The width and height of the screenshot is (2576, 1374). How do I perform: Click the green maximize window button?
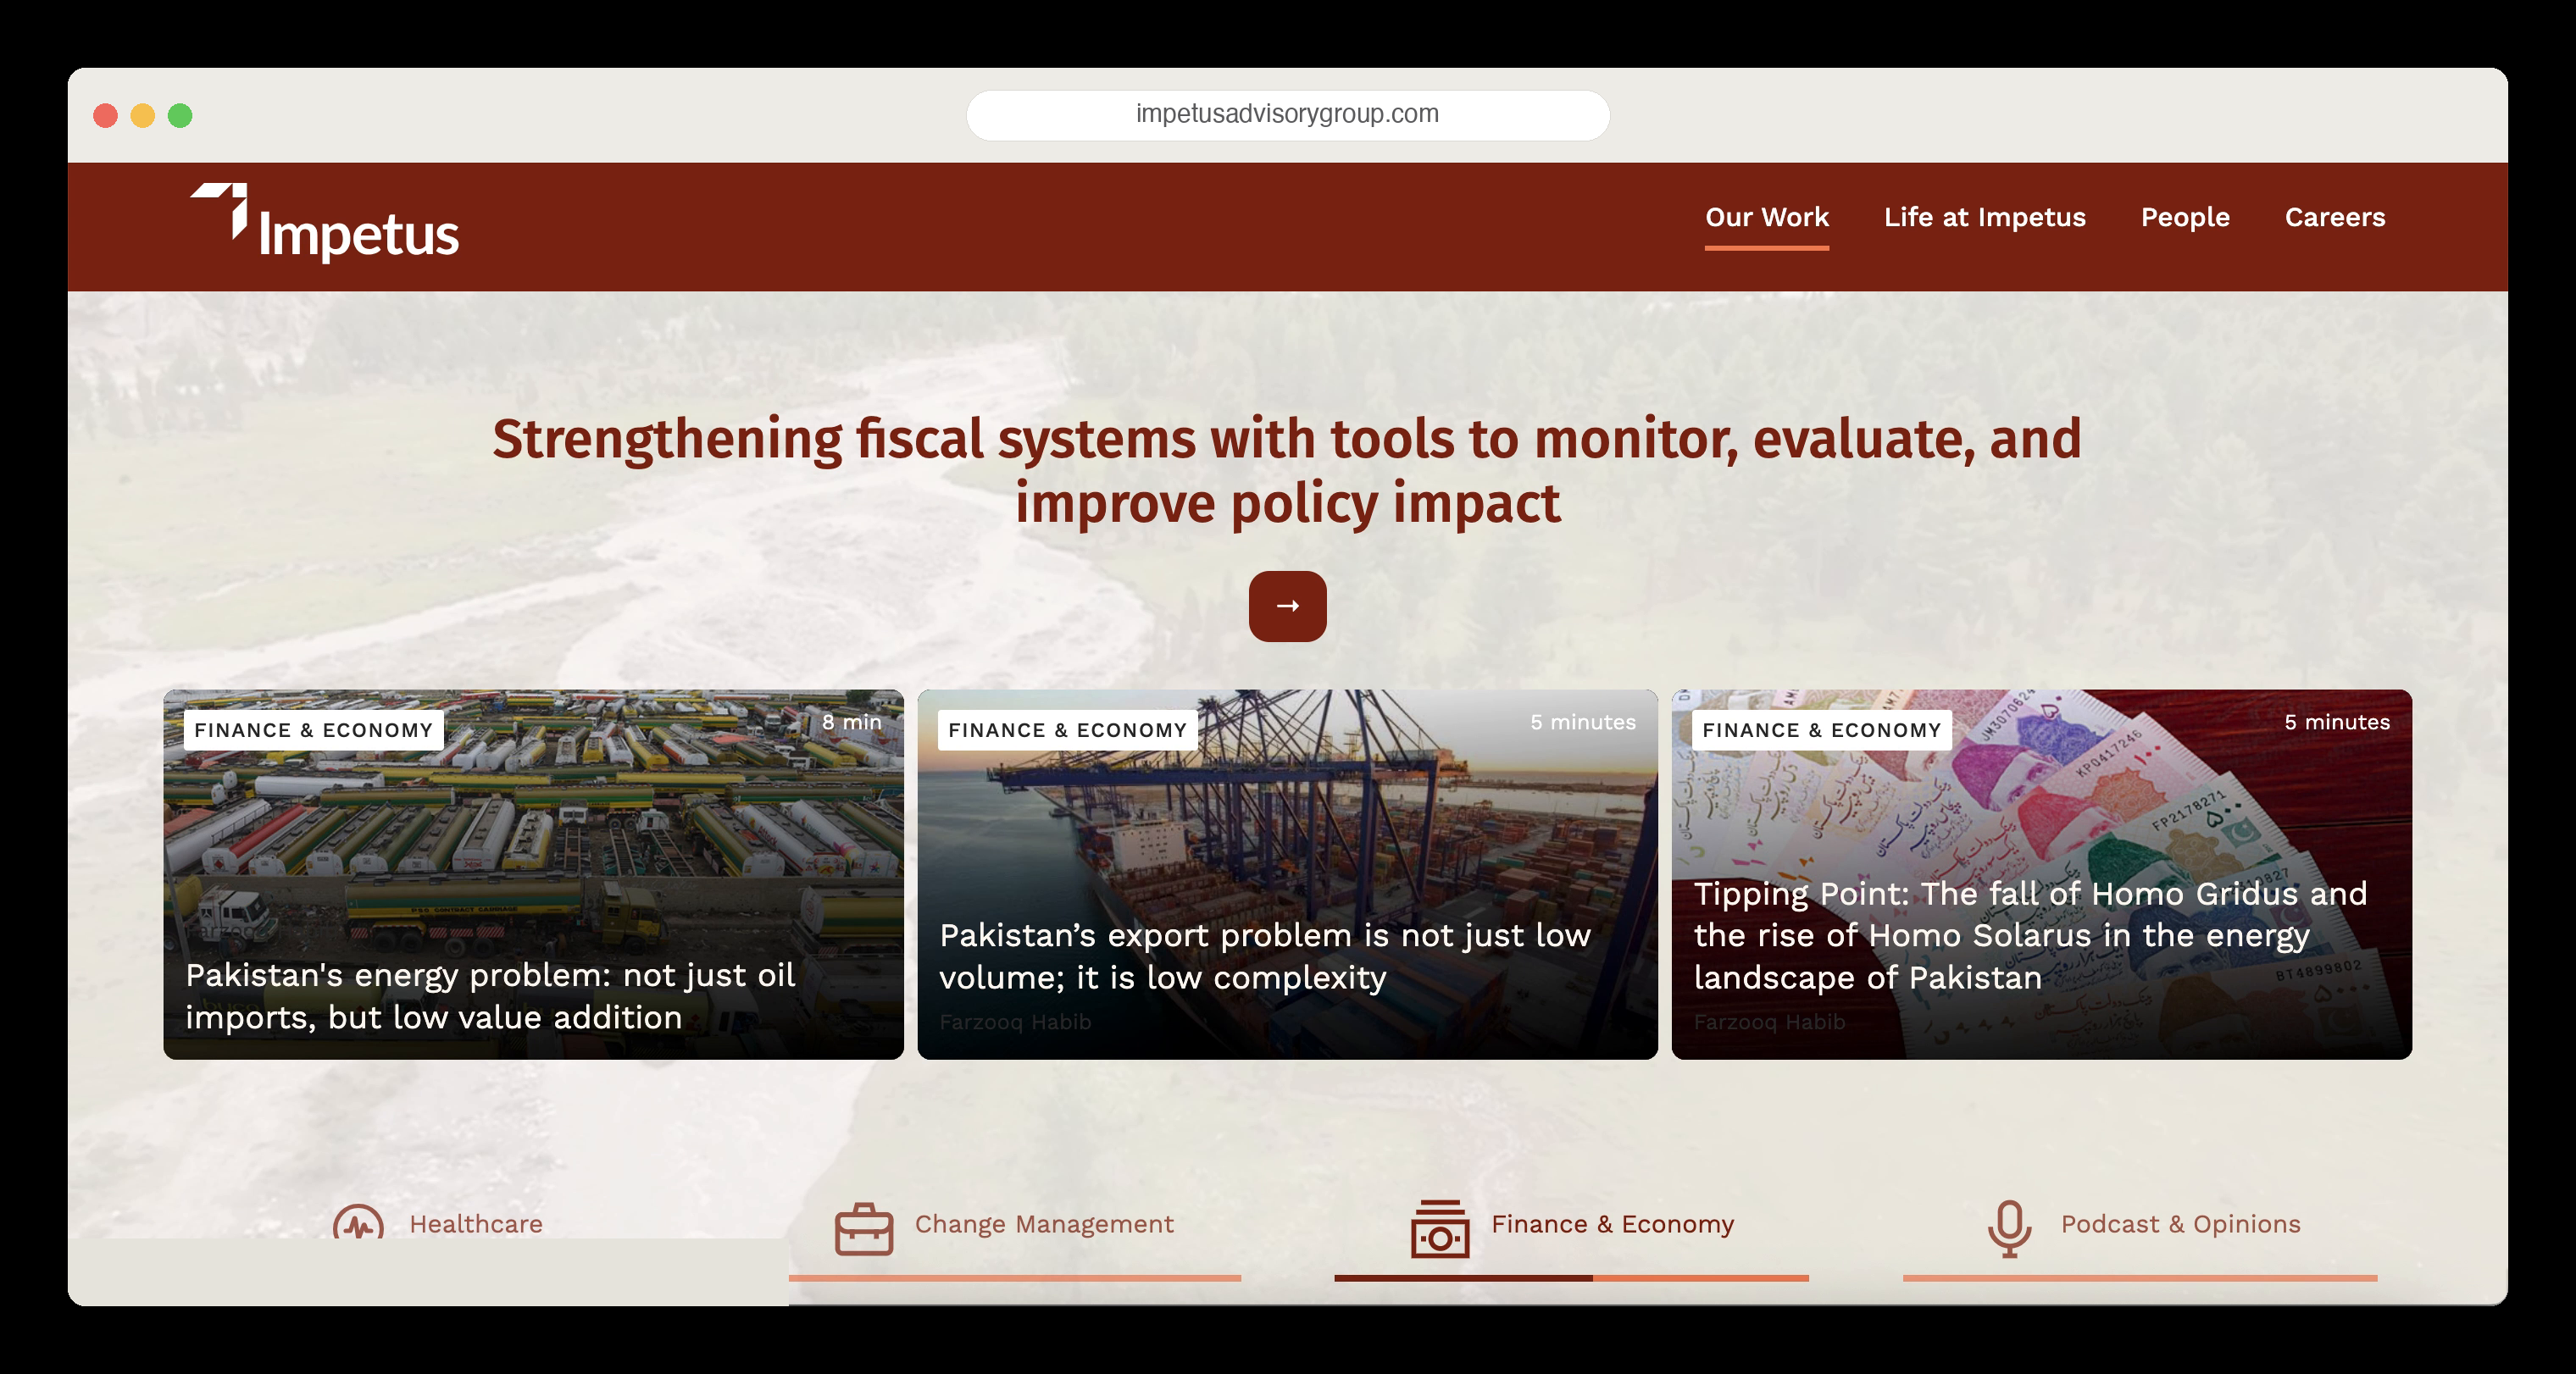(180, 115)
